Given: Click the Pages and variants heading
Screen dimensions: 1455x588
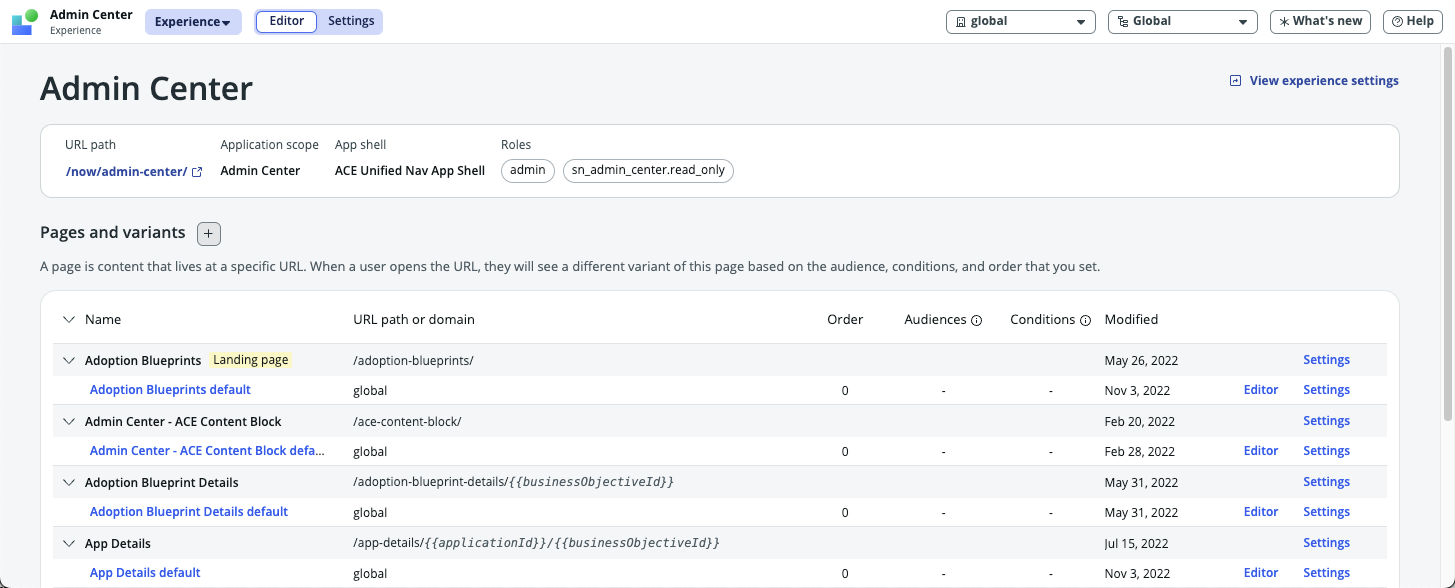Looking at the screenshot, I should pyautogui.click(x=113, y=233).
